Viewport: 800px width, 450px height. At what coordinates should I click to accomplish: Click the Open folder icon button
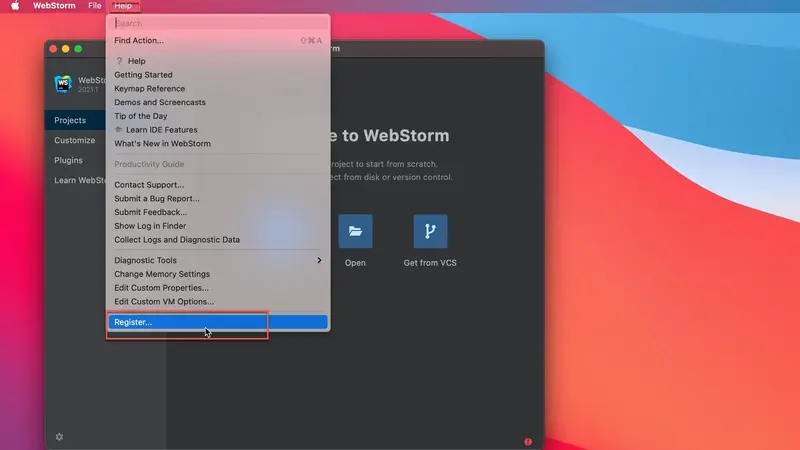click(x=356, y=231)
